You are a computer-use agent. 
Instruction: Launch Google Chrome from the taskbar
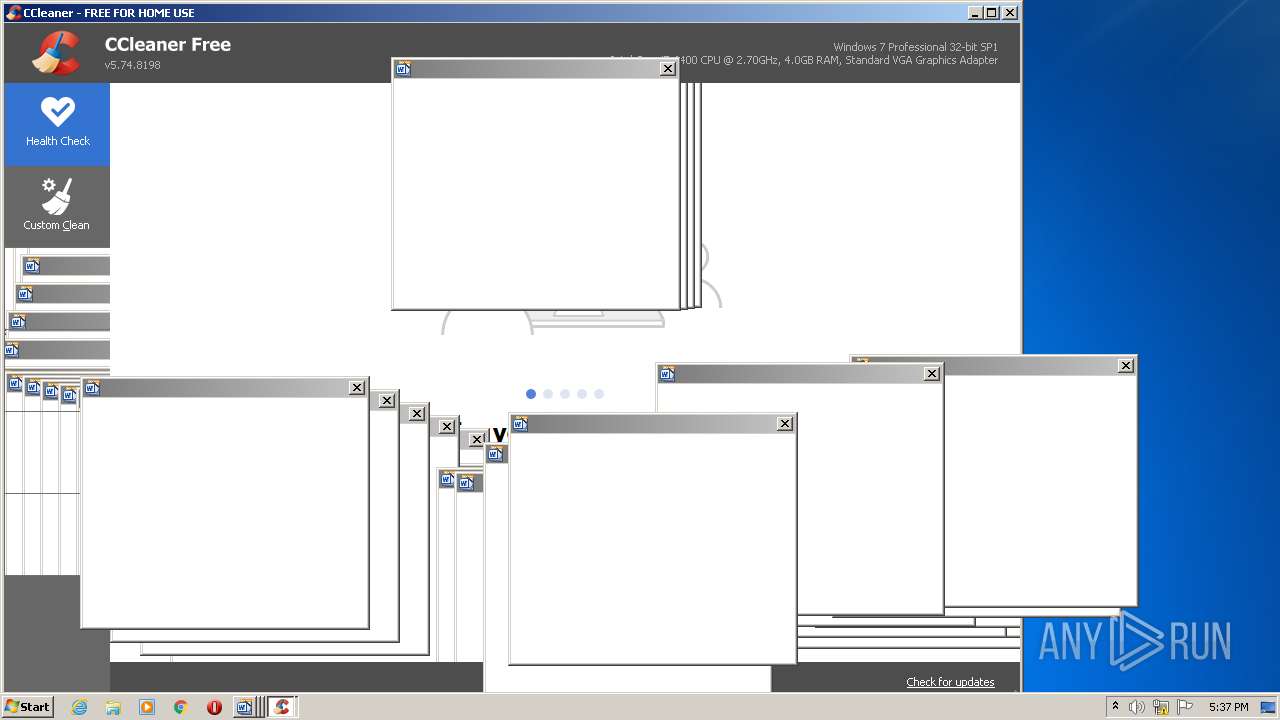[181, 707]
